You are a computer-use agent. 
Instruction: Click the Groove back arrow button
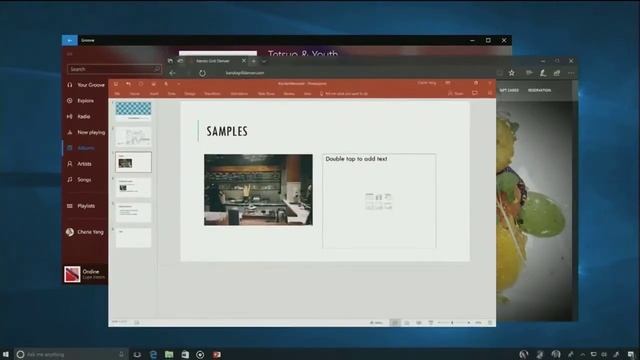(x=69, y=40)
